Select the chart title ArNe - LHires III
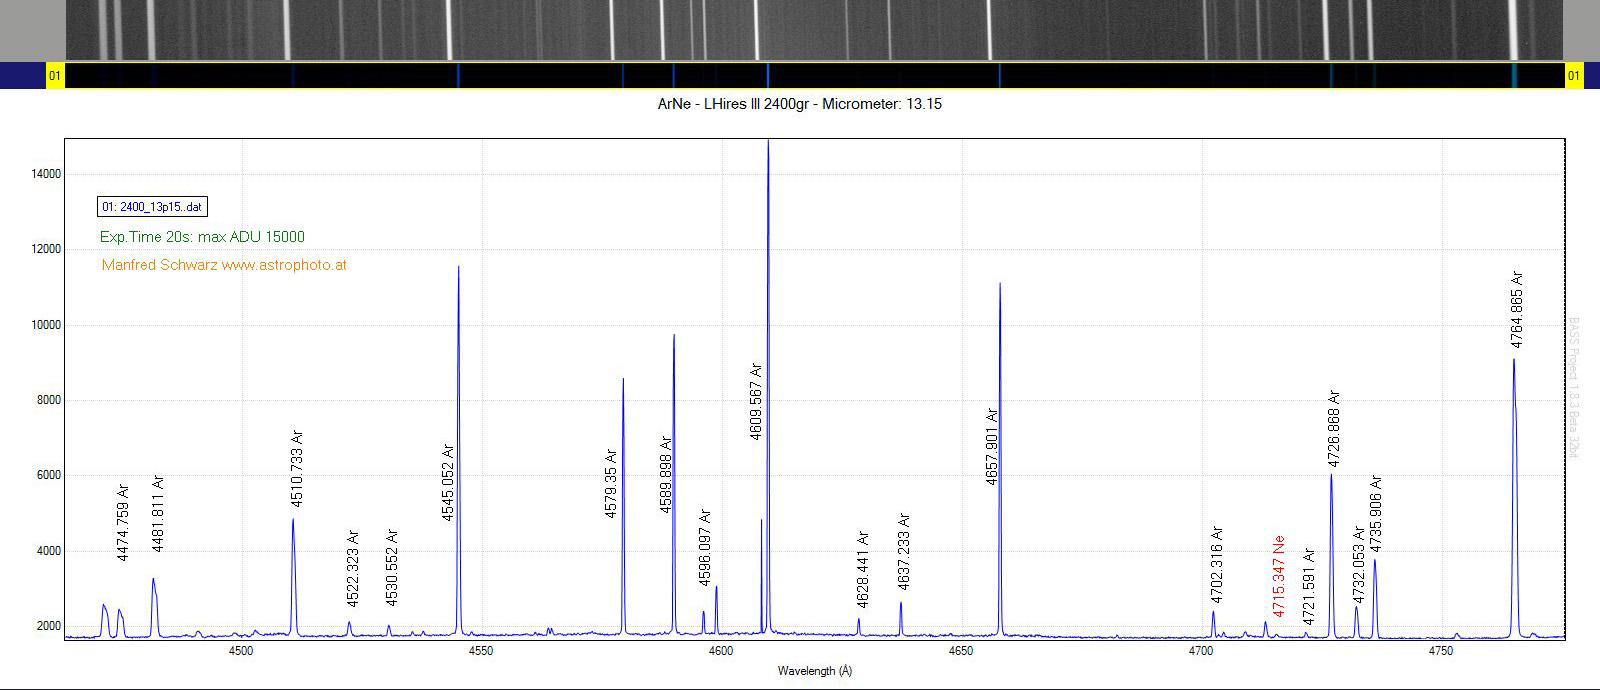 (x=800, y=104)
